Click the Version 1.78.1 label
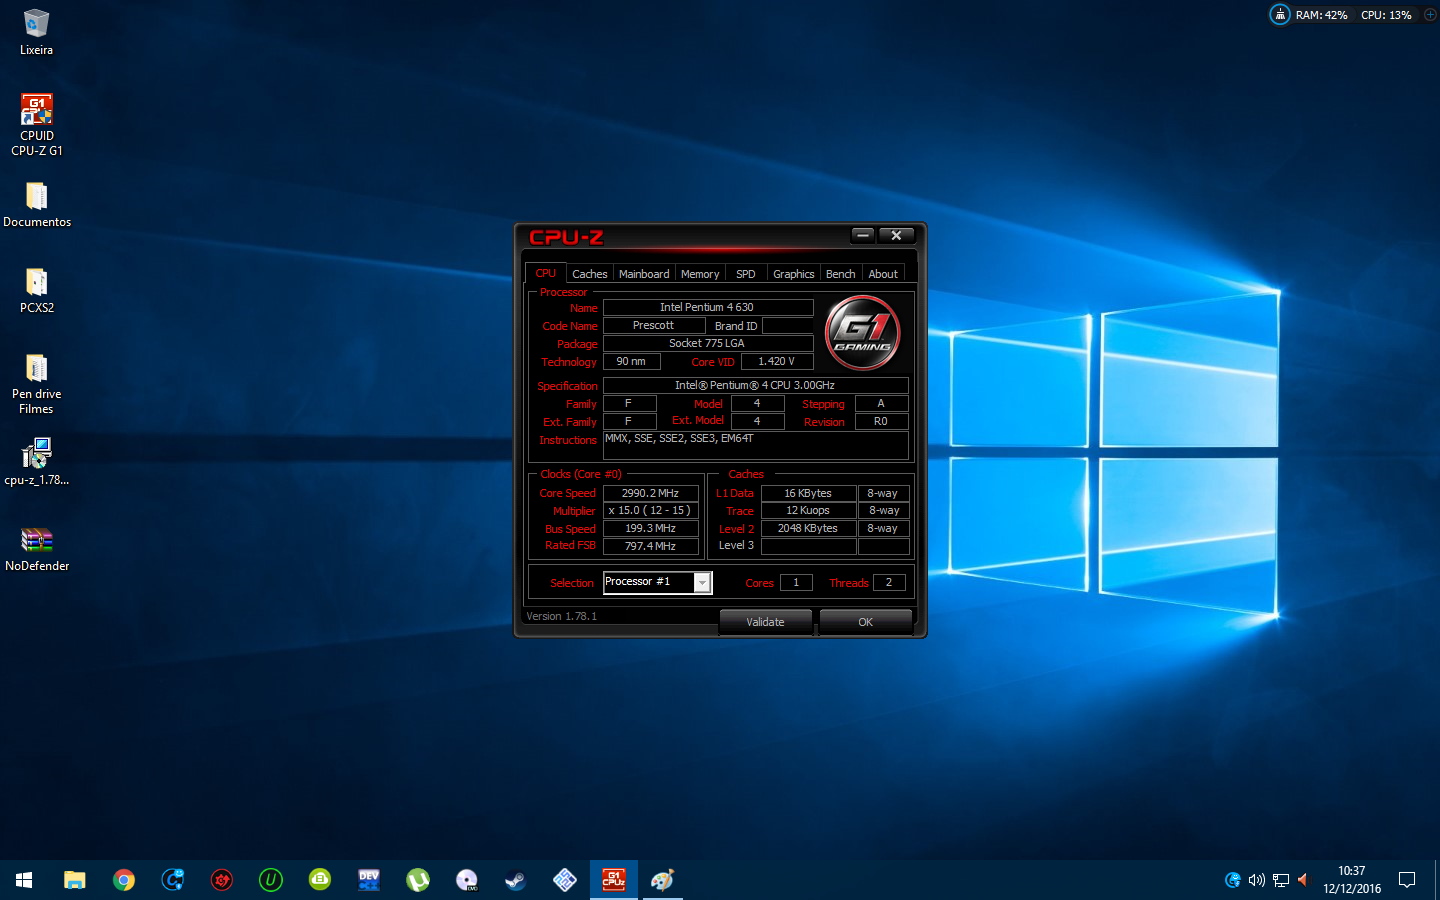1440x900 pixels. tap(561, 616)
